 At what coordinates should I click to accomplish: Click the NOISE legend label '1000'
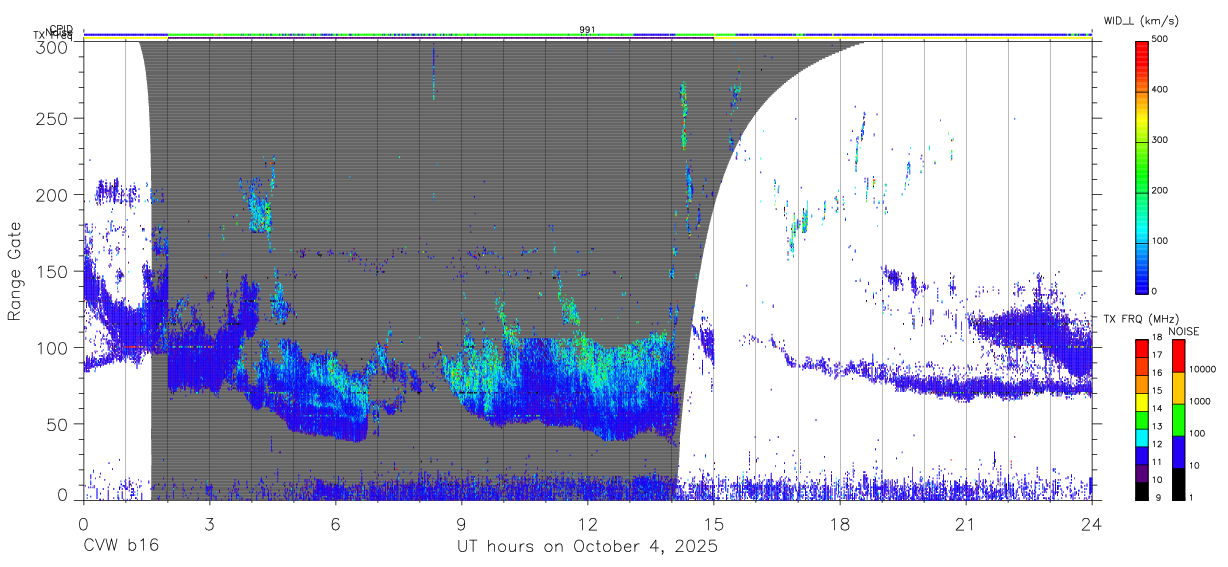tap(1200, 401)
